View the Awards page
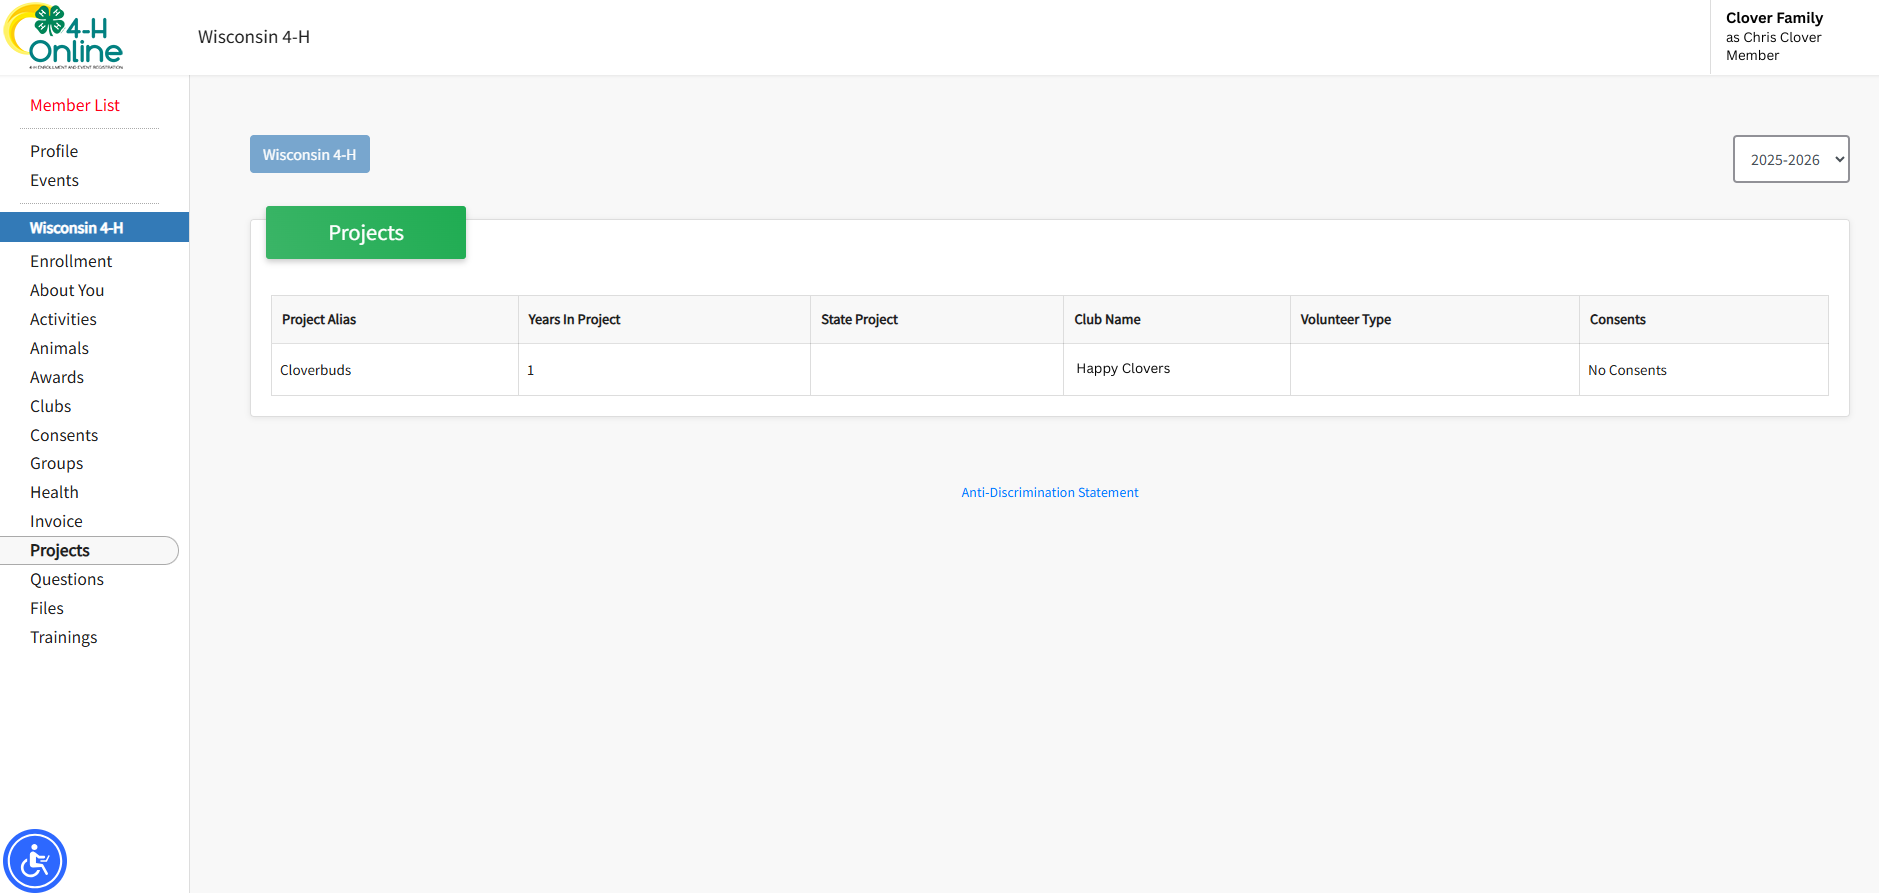 click(x=57, y=377)
